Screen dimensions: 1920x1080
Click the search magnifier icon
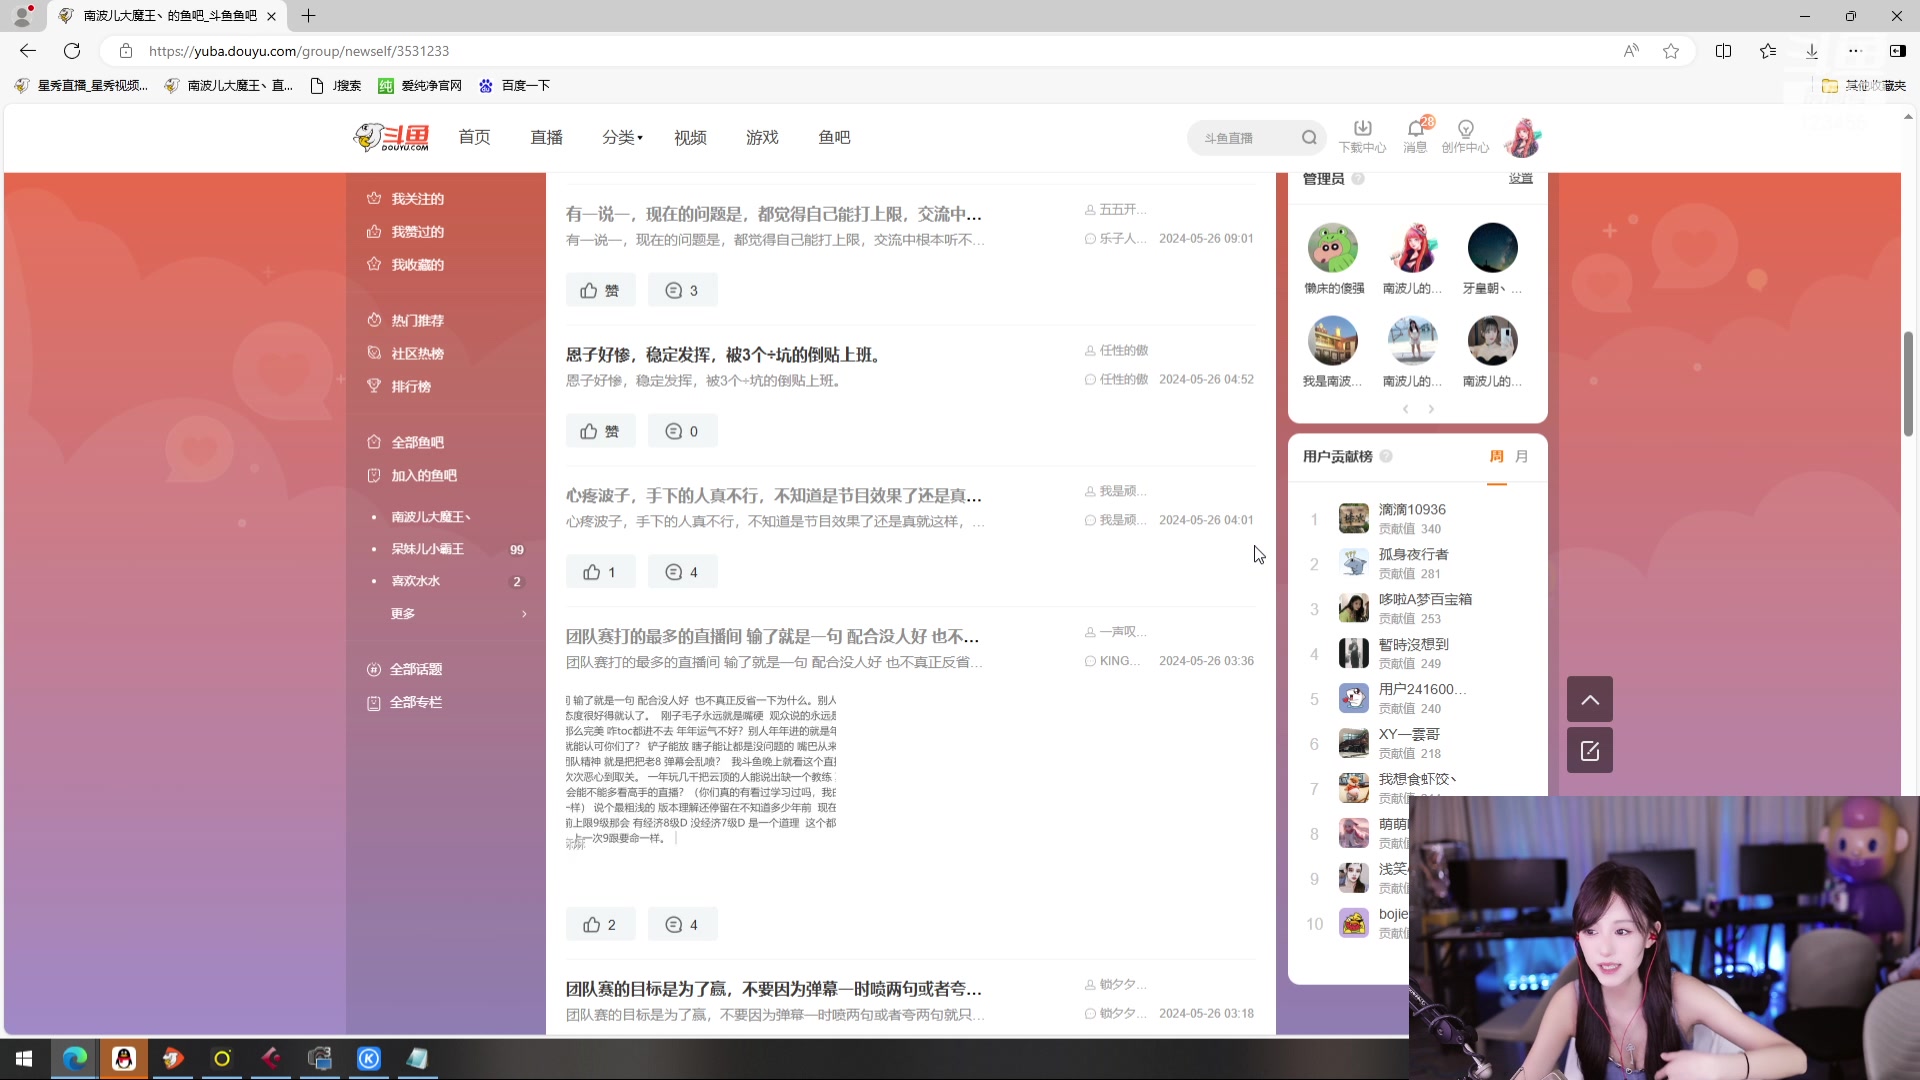(x=1309, y=137)
